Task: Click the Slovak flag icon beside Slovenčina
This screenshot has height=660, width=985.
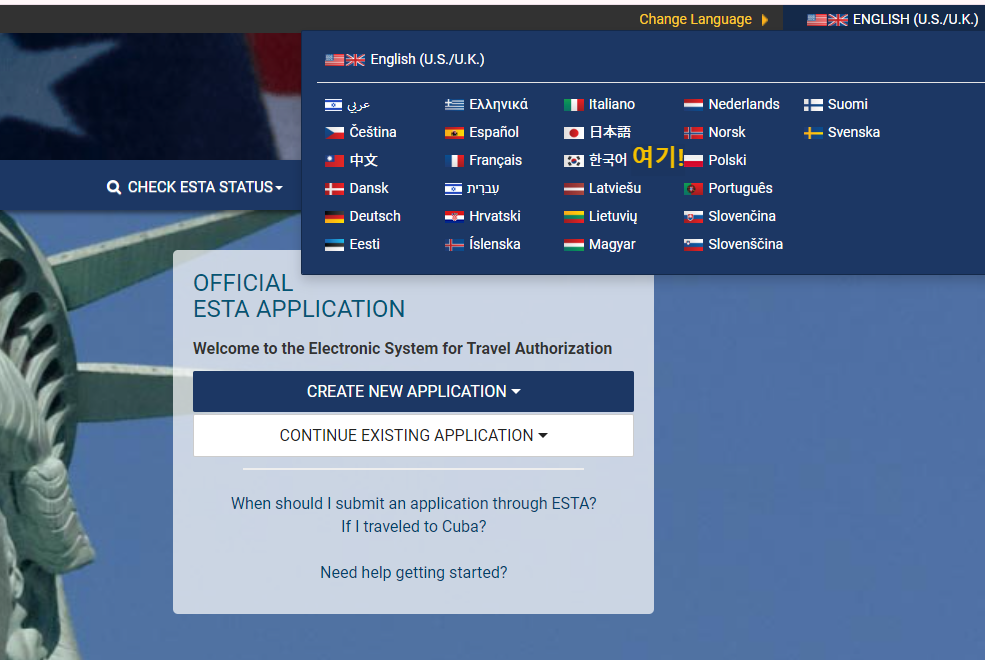Action: coord(693,217)
